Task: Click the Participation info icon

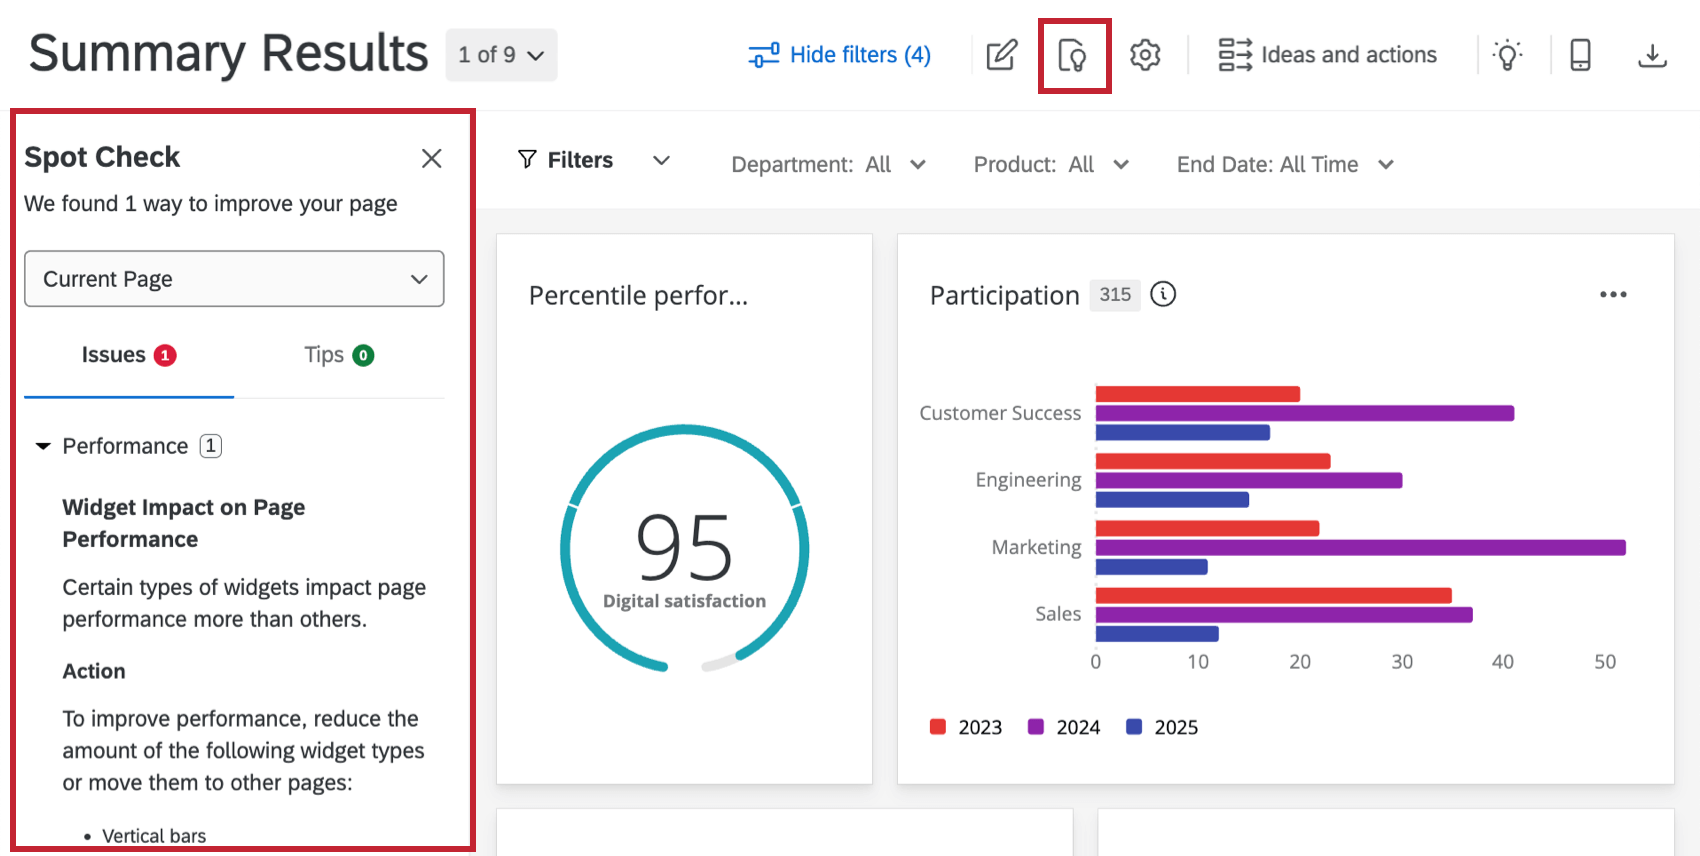Action: 1163,294
